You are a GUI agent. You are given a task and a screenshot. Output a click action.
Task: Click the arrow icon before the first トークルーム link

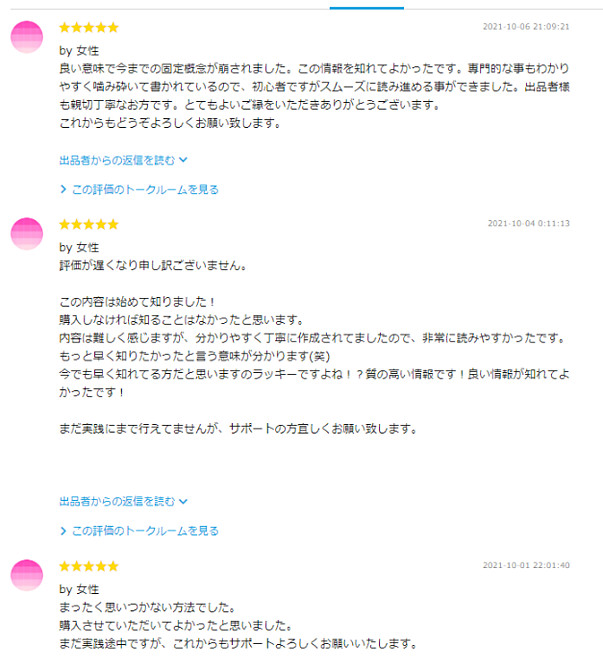63,189
